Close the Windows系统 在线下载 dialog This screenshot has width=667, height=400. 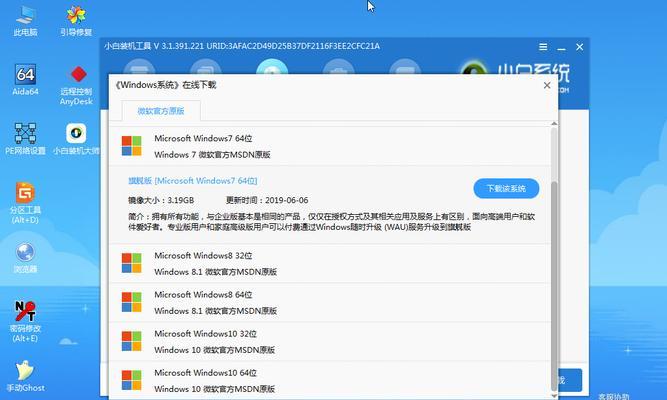click(547, 86)
